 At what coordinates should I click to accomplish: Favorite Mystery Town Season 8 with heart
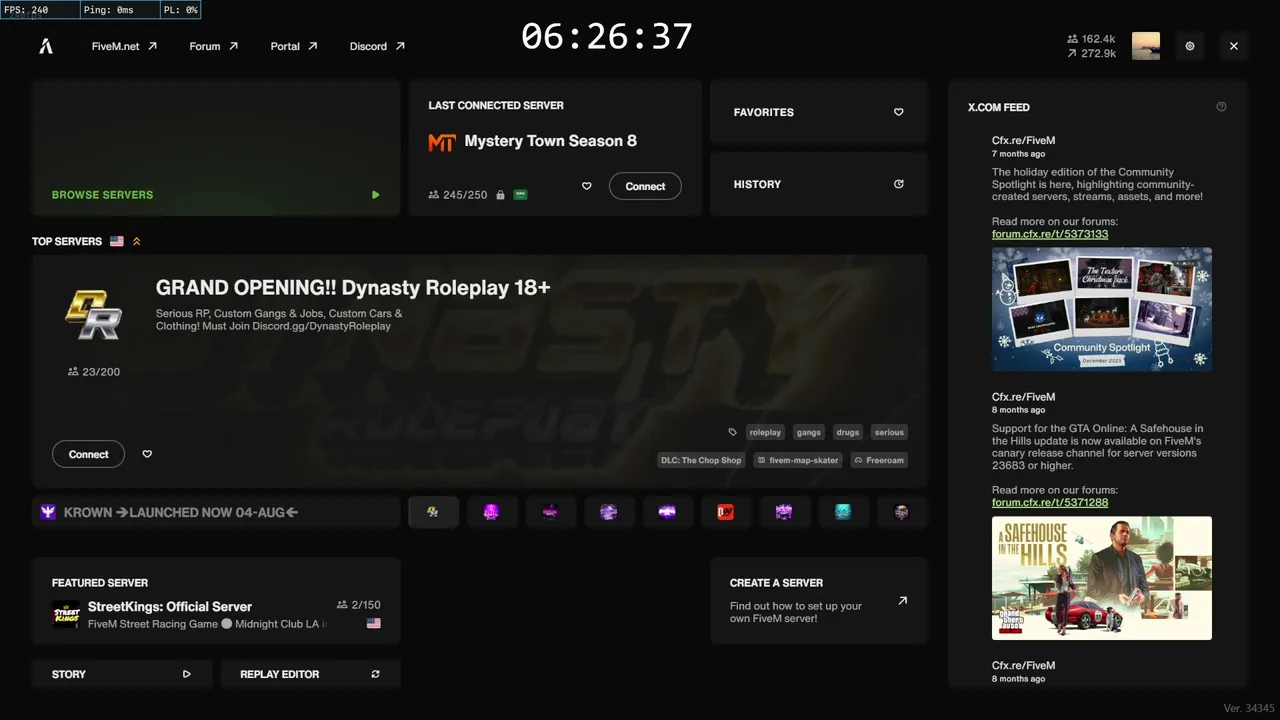point(587,186)
